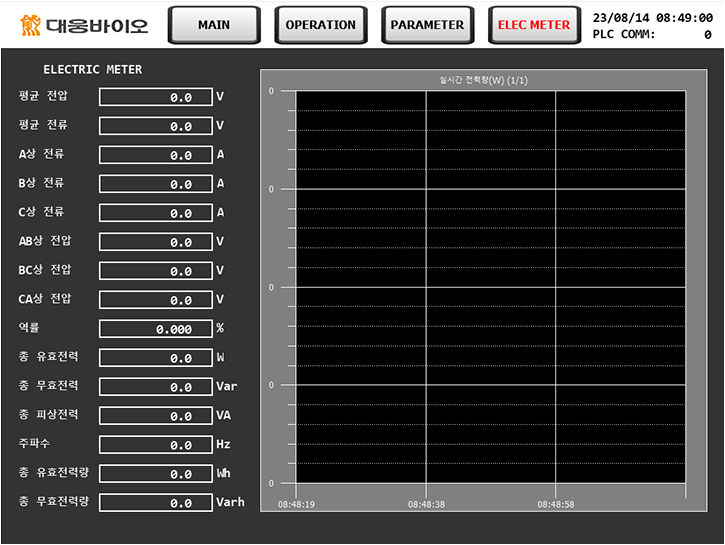Click the 08:48:19 time axis label
This screenshot has width=725, height=545.
coord(296,504)
